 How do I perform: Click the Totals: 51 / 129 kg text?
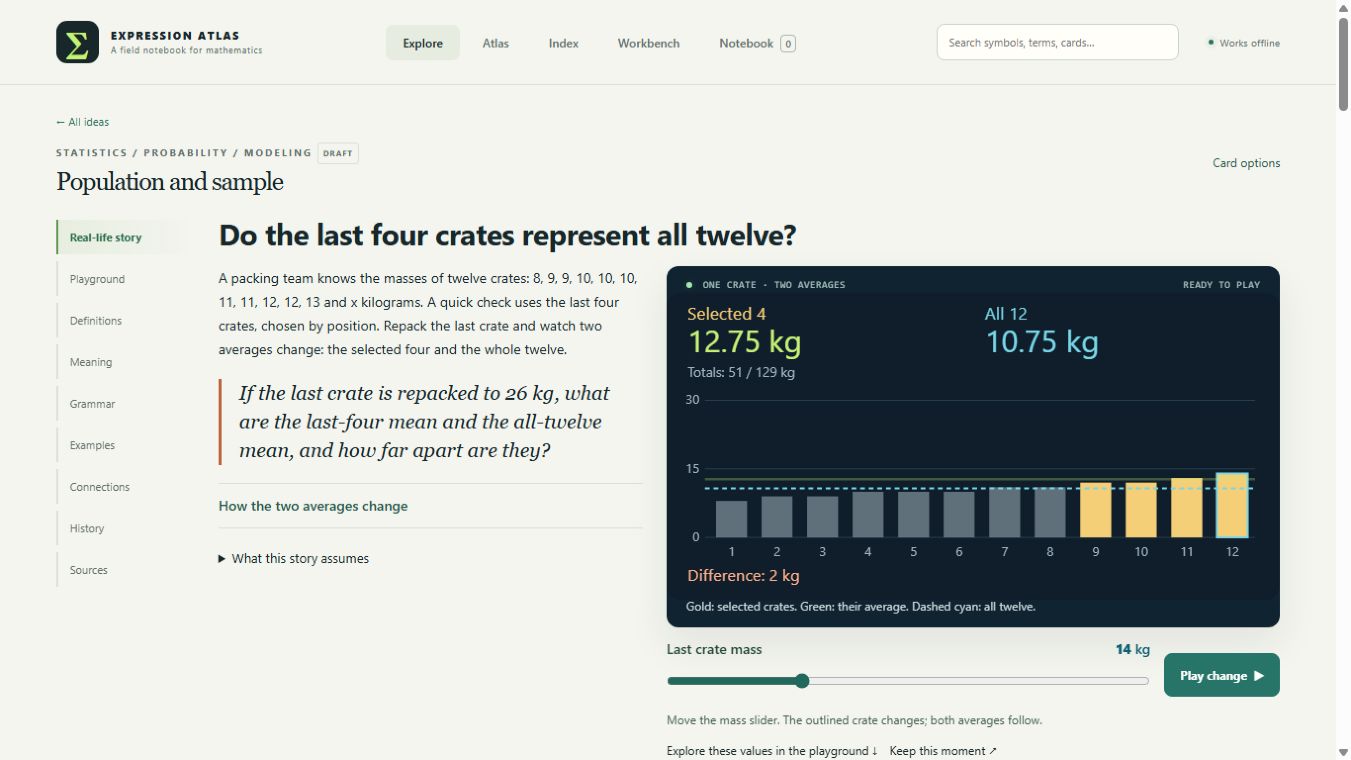[x=741, y=372]
